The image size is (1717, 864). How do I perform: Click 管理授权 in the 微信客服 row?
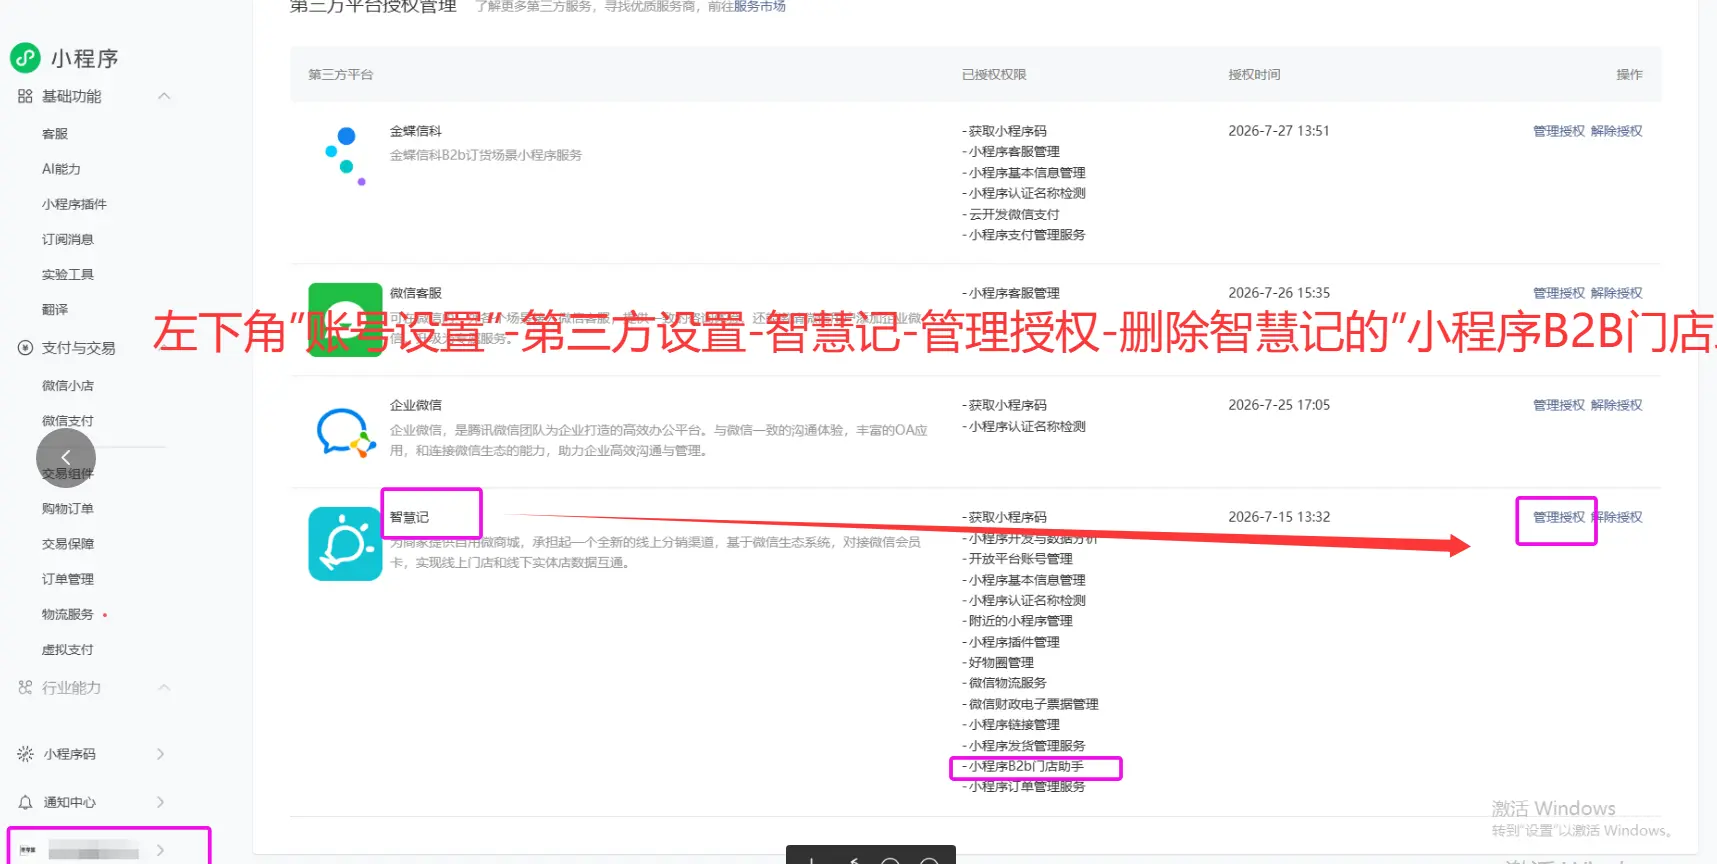coord(1559,293)
